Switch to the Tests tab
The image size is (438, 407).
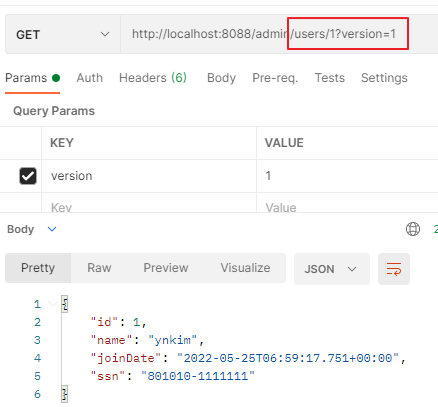330,78
